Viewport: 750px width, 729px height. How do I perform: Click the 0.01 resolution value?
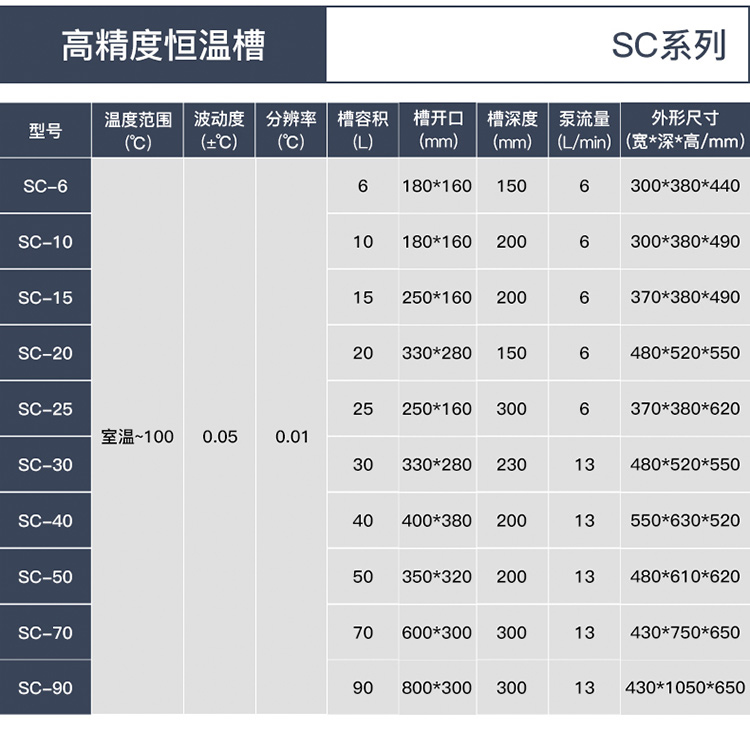pos(292,437)
